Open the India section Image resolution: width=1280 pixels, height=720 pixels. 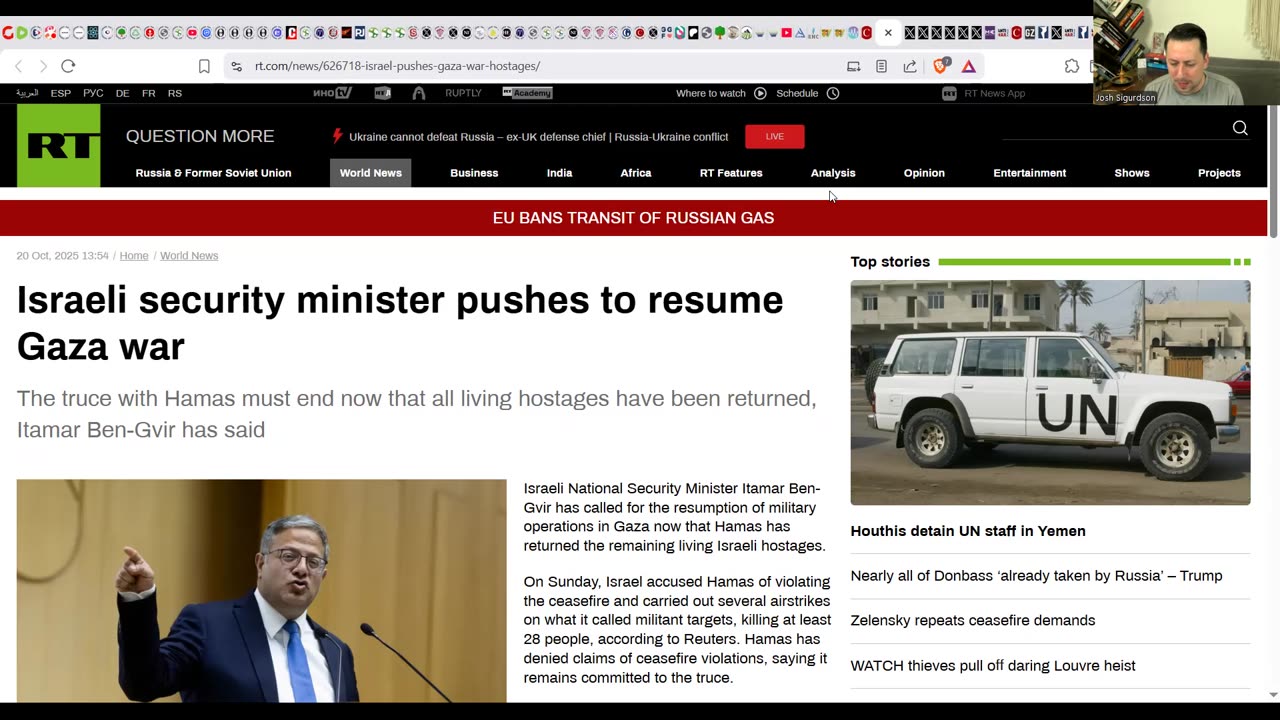[x=559, y=173]
